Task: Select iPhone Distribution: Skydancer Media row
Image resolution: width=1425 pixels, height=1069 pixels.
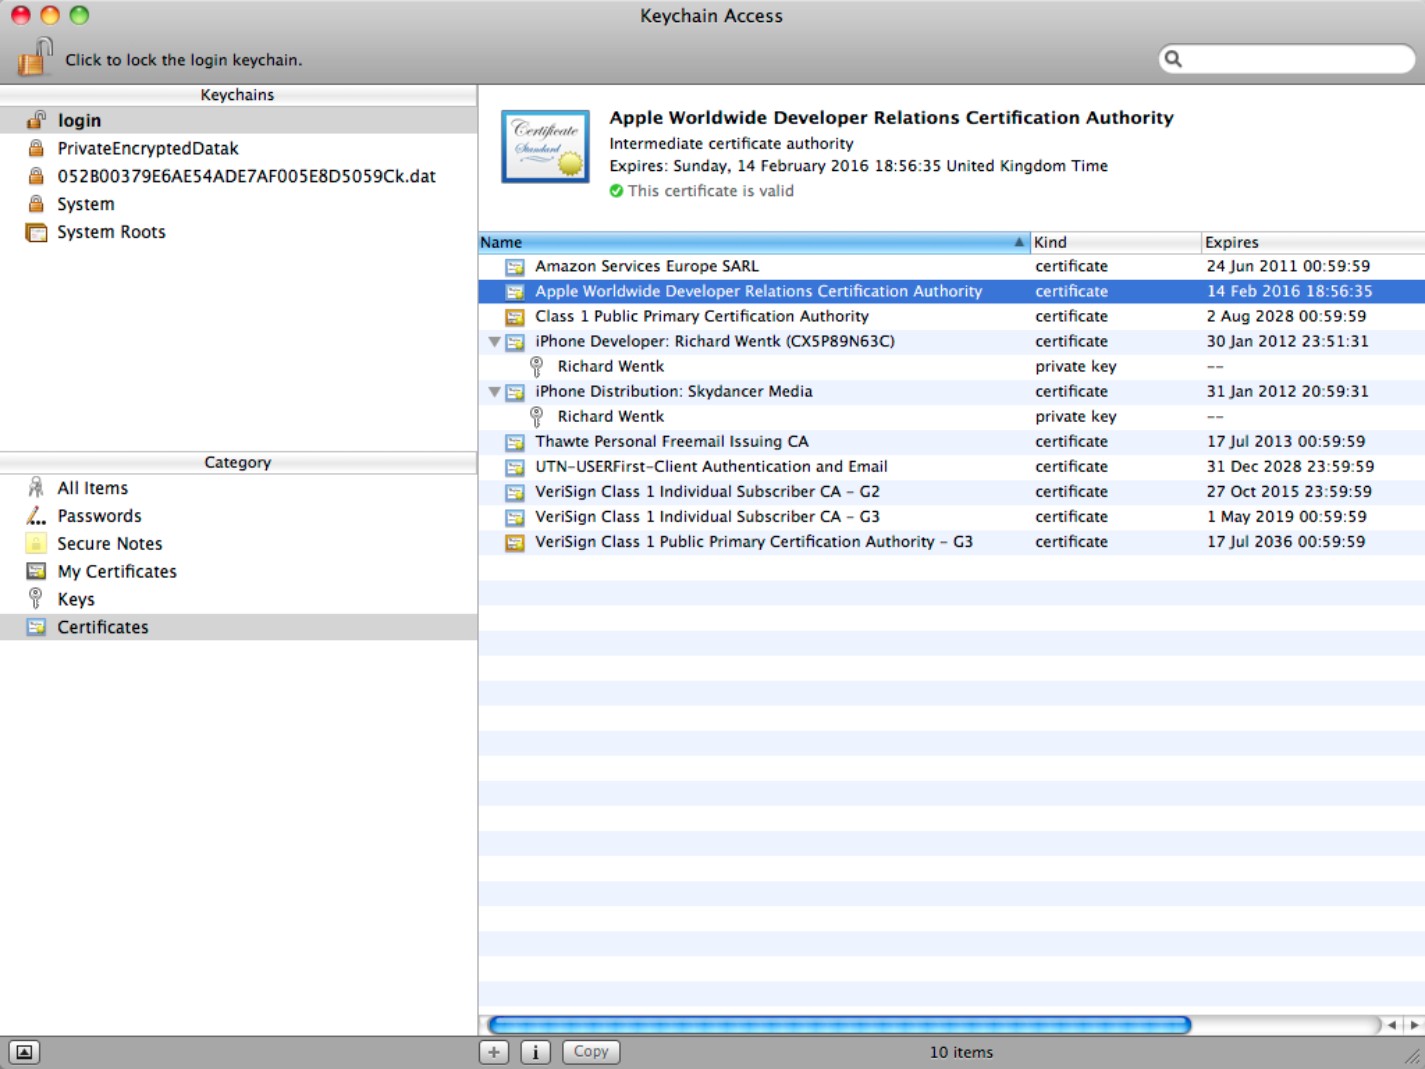Action: pos(951,391)
